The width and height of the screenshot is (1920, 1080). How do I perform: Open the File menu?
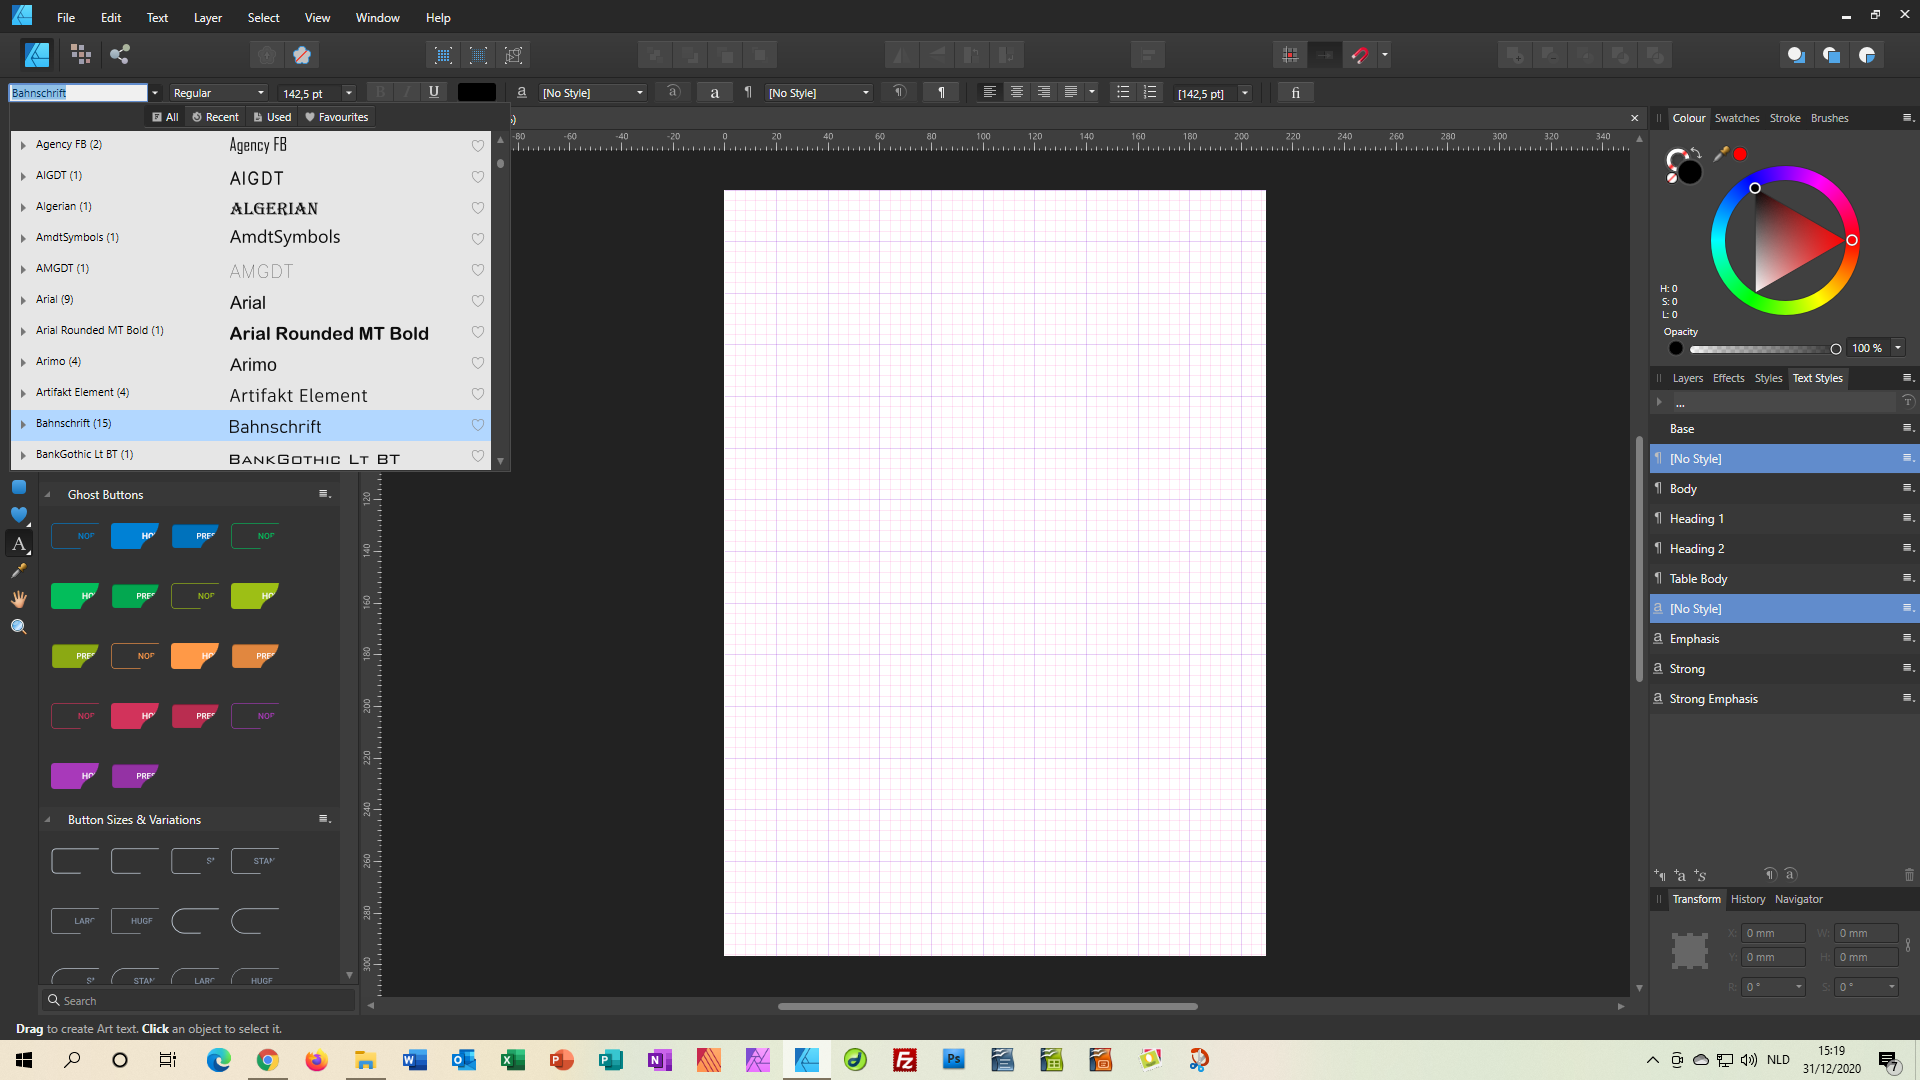click(66, 17)
